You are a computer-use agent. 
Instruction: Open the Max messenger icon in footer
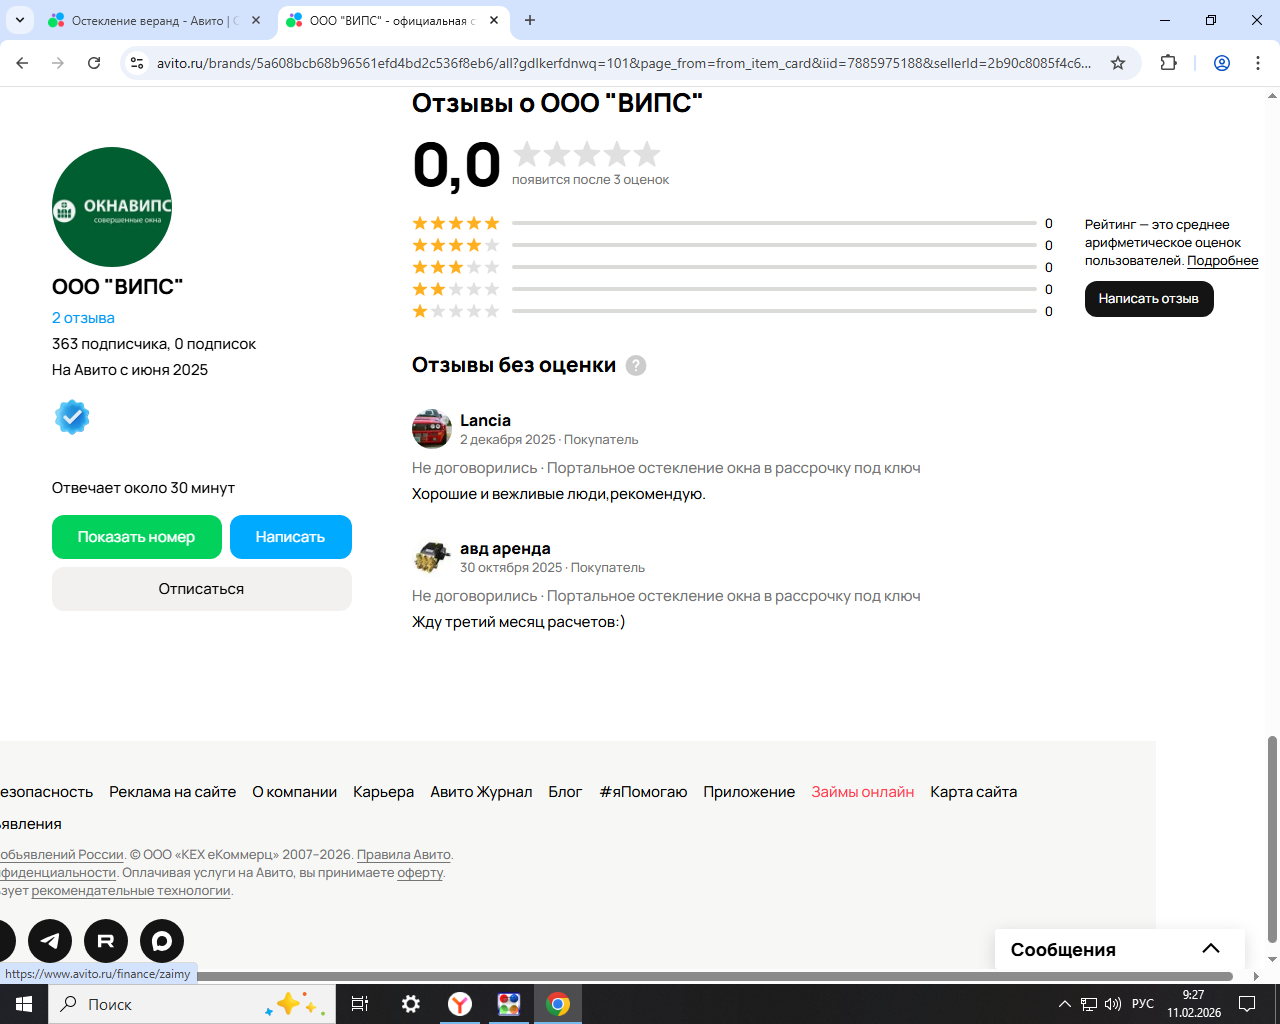(x=162, y=941)
